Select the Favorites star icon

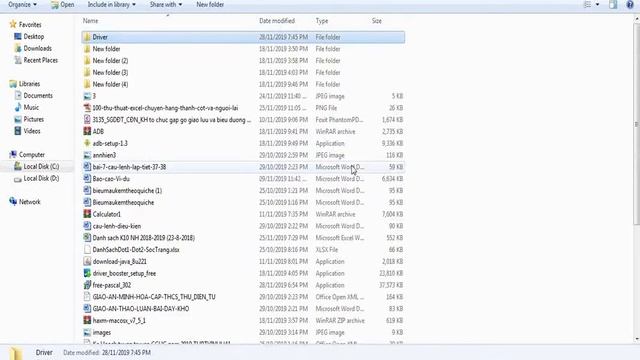click(x=13, y=24)
